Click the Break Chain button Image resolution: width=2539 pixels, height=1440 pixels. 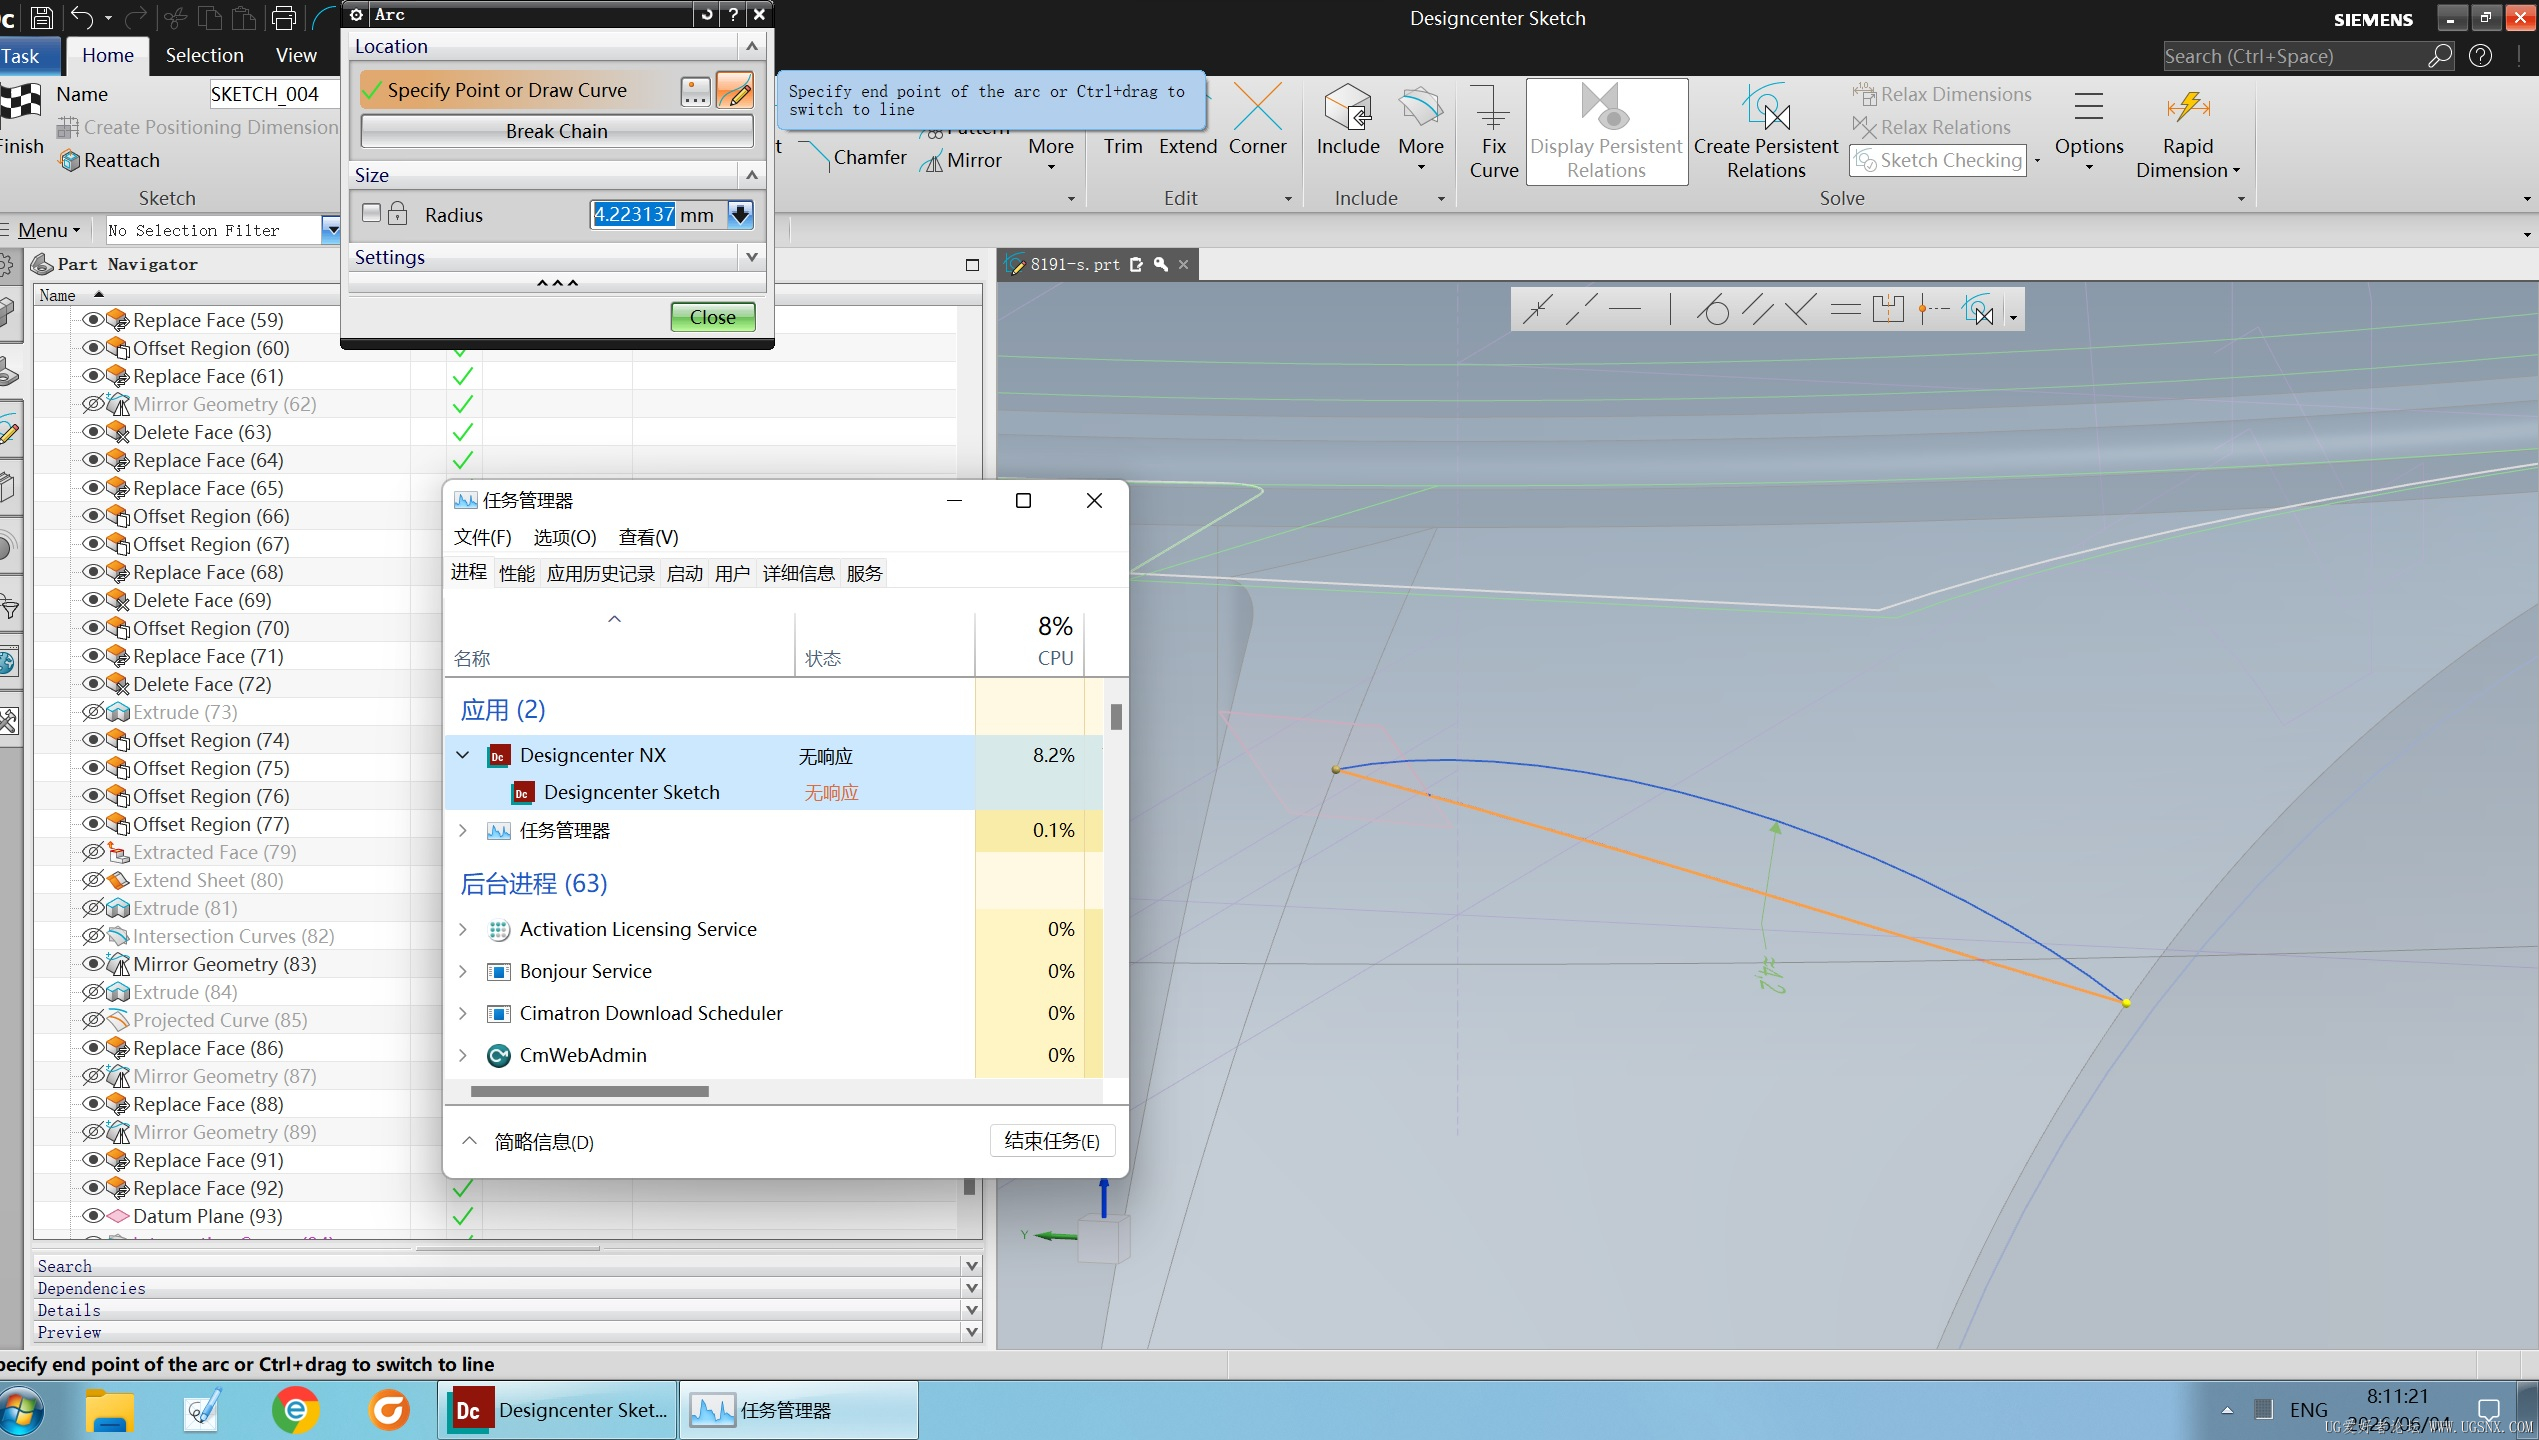(x=556, y=131)
